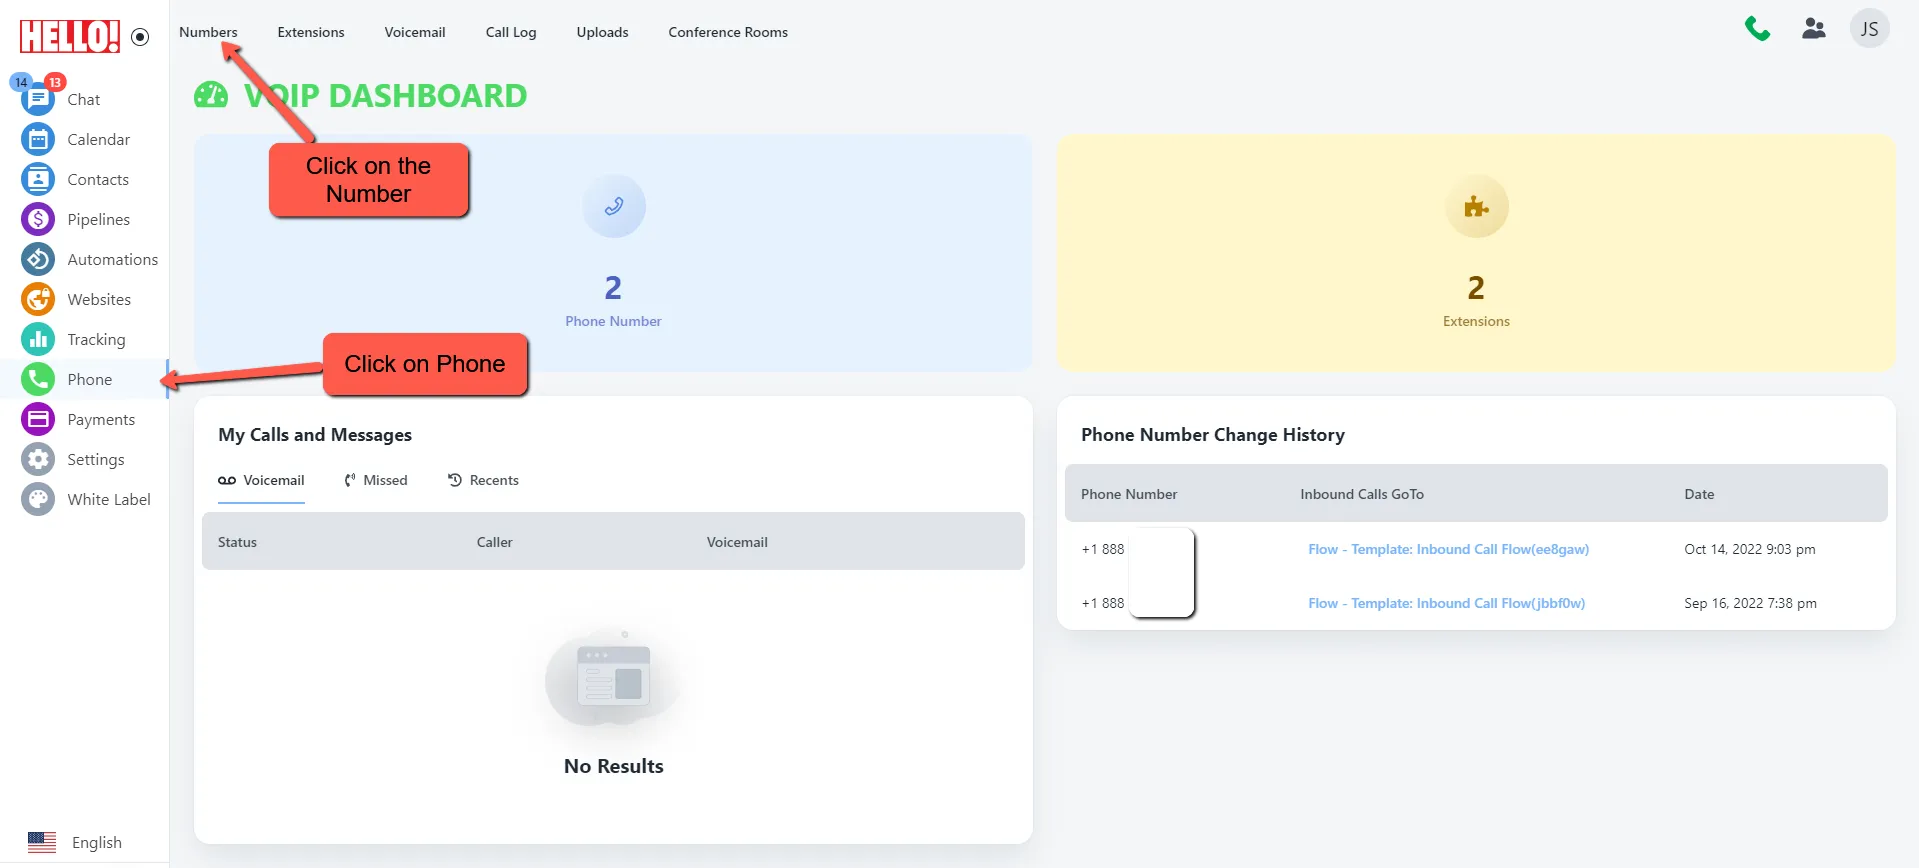The height and width of the screenshot is (868, 1919).
Task: Open Inbound Call Flow(jbbf0w) link
Action: click(1446, 603)
